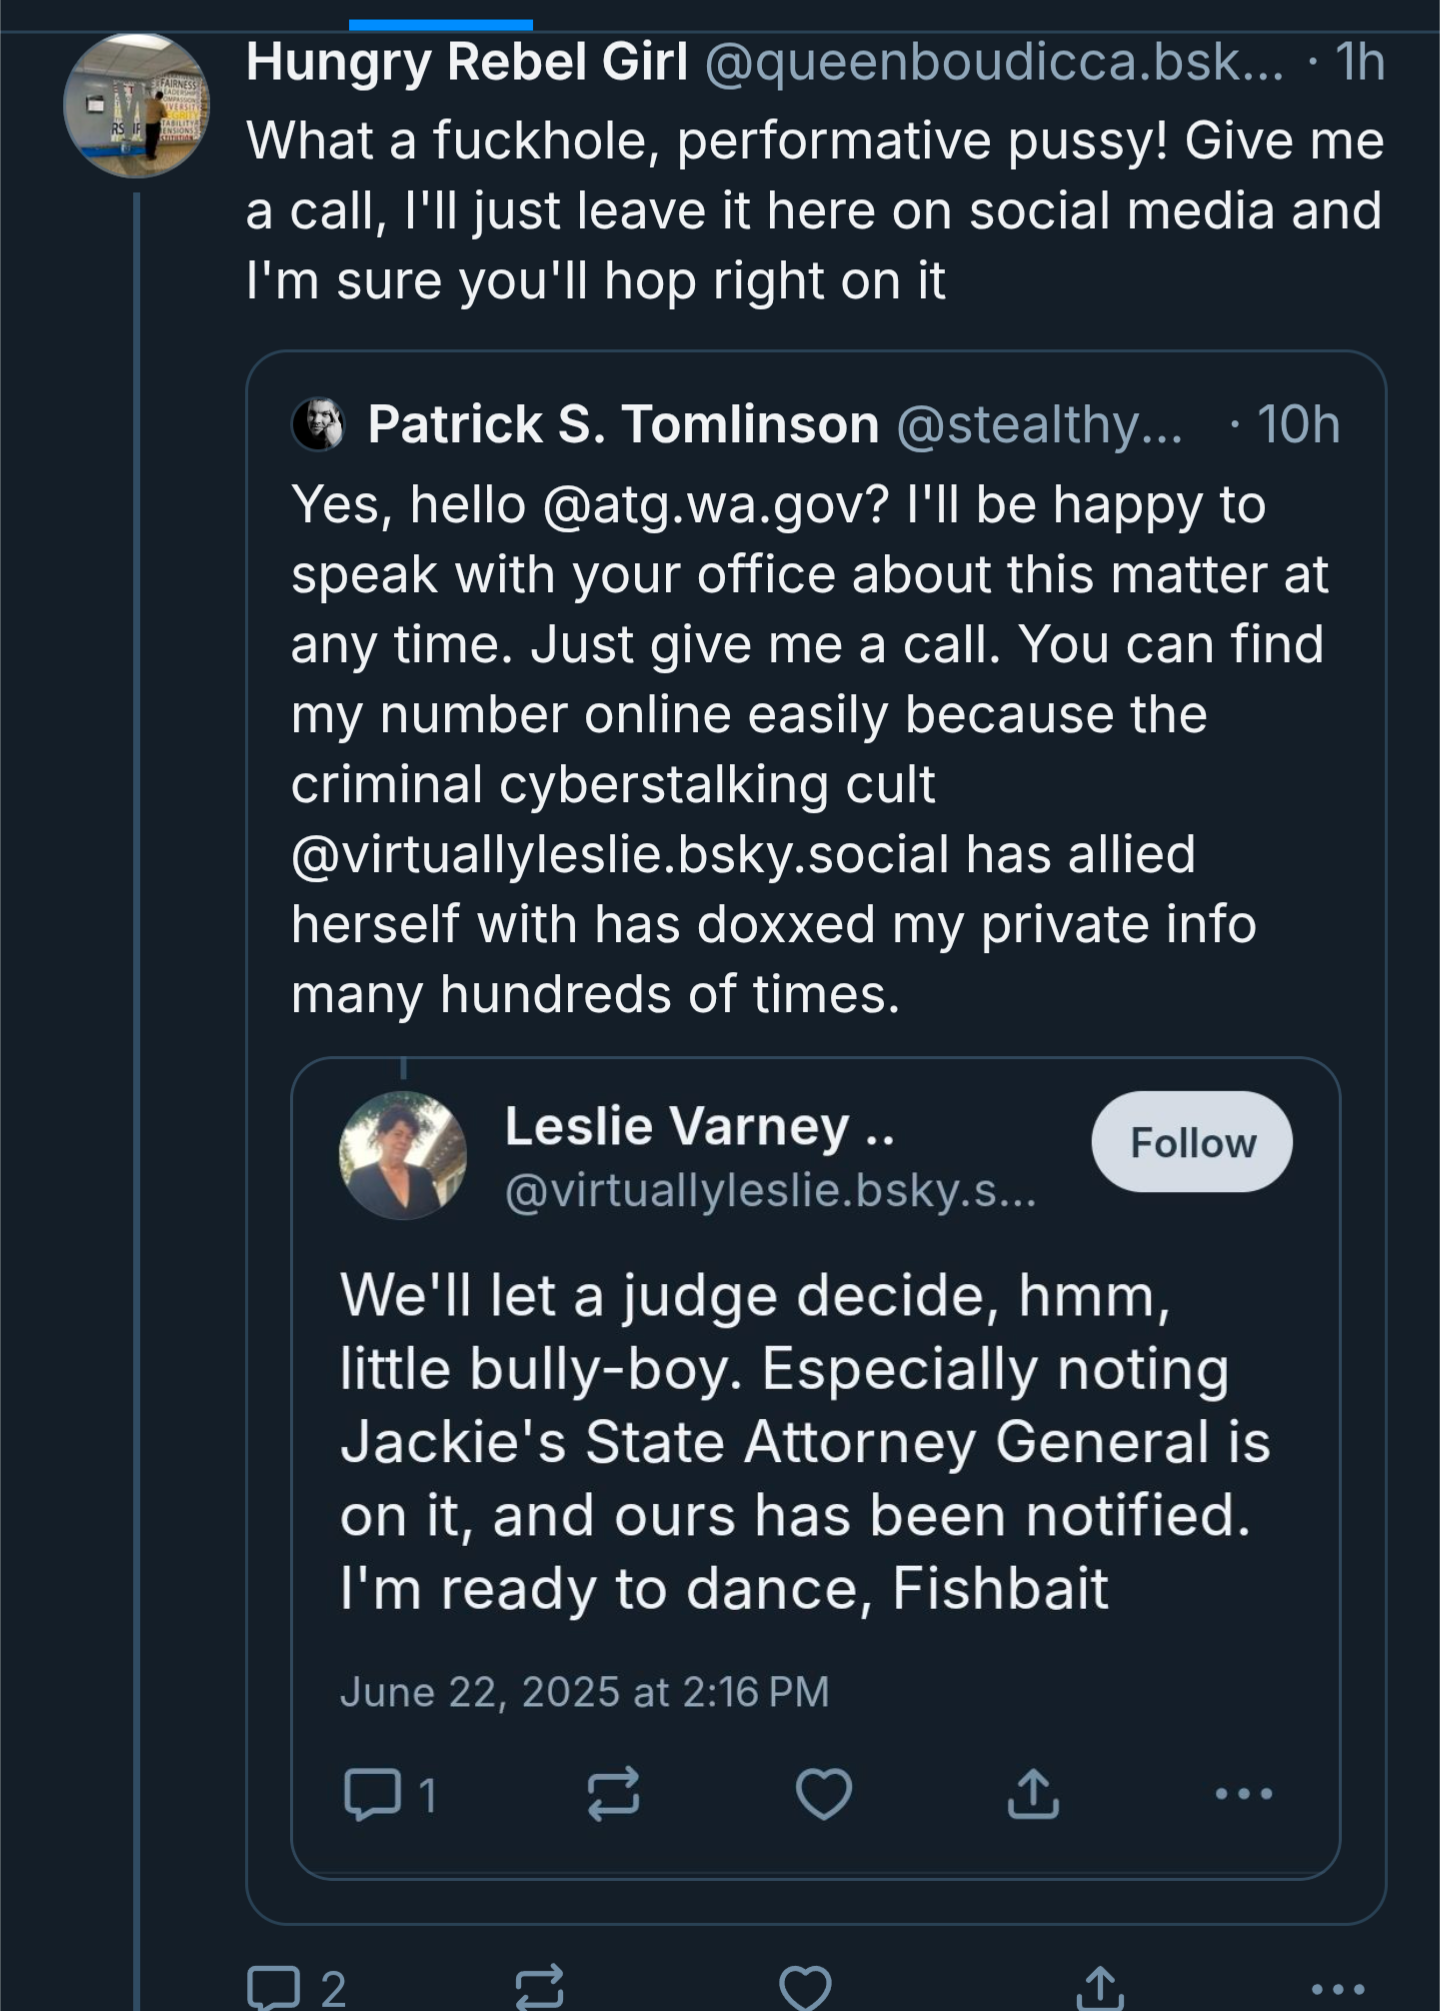Repost Hungry Rebel Girl's post
Image resolution: width=1440 pixels, height=2011 pixels.
pyautogui.click(x=539, y=1987)
